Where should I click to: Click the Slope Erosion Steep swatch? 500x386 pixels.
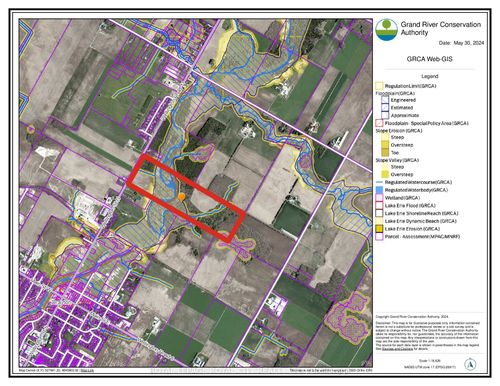click(385, 137)
